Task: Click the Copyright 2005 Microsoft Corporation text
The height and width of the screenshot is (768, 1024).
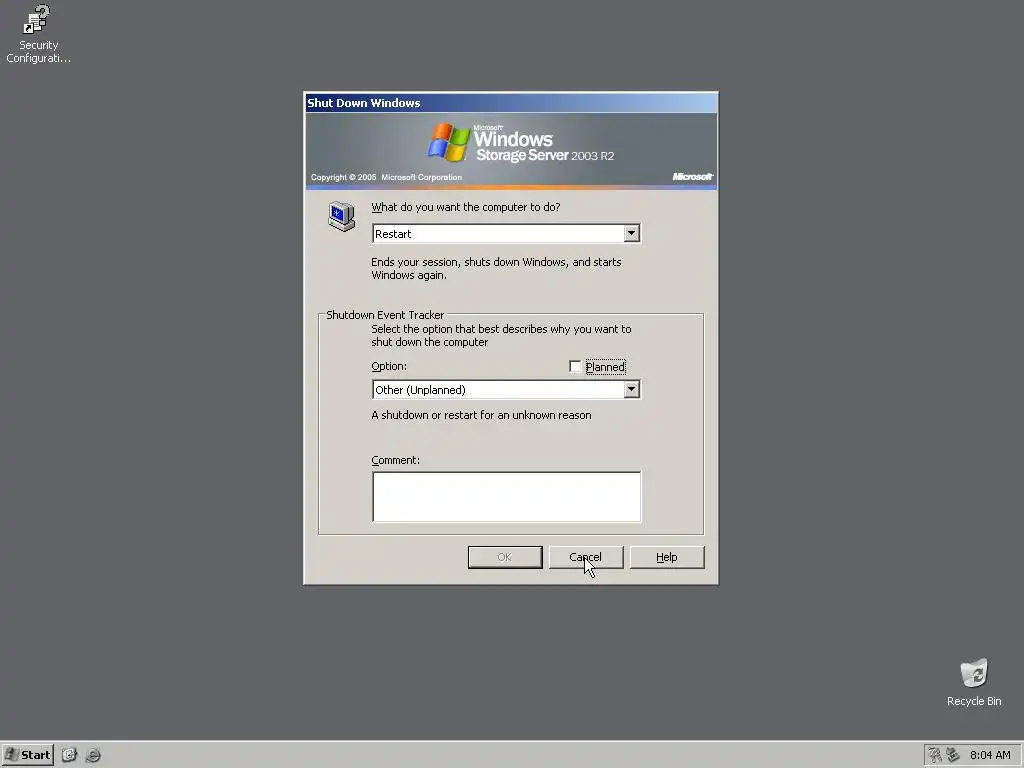Action: (386, 177)
